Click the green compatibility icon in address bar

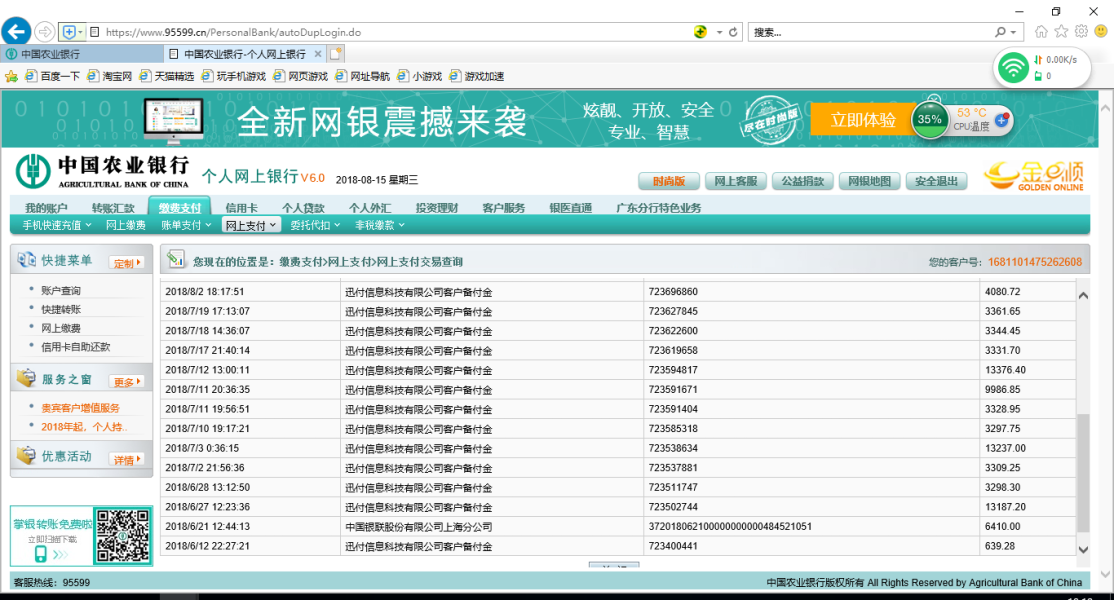click(701, 32)
